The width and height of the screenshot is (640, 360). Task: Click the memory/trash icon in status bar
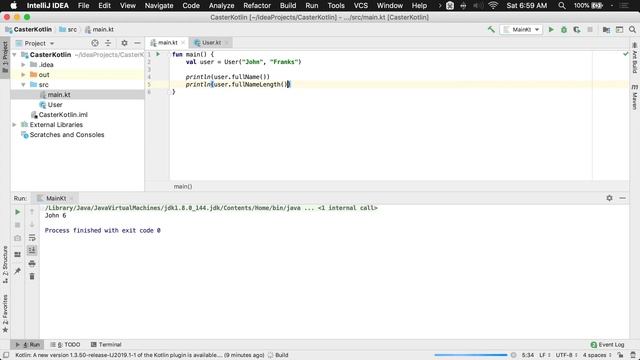tap(633, 355)
